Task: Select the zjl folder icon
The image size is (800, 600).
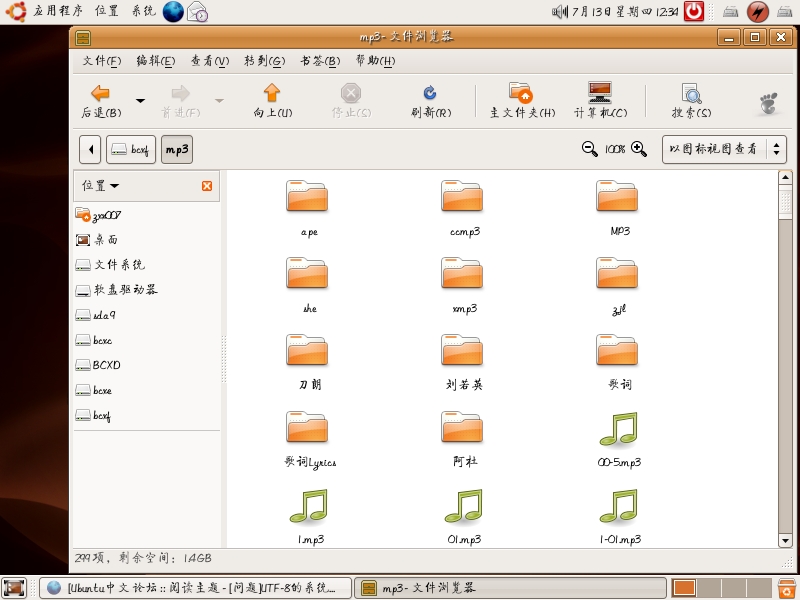Action: (617, 273)
